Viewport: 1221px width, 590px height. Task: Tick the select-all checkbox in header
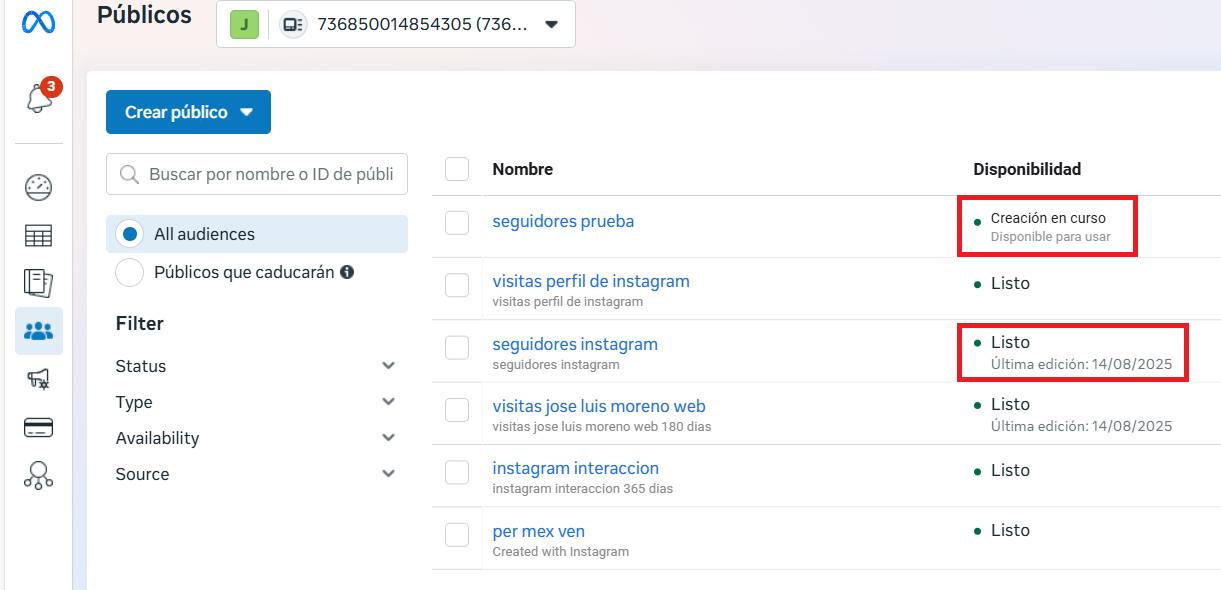[x=457, y=169]
